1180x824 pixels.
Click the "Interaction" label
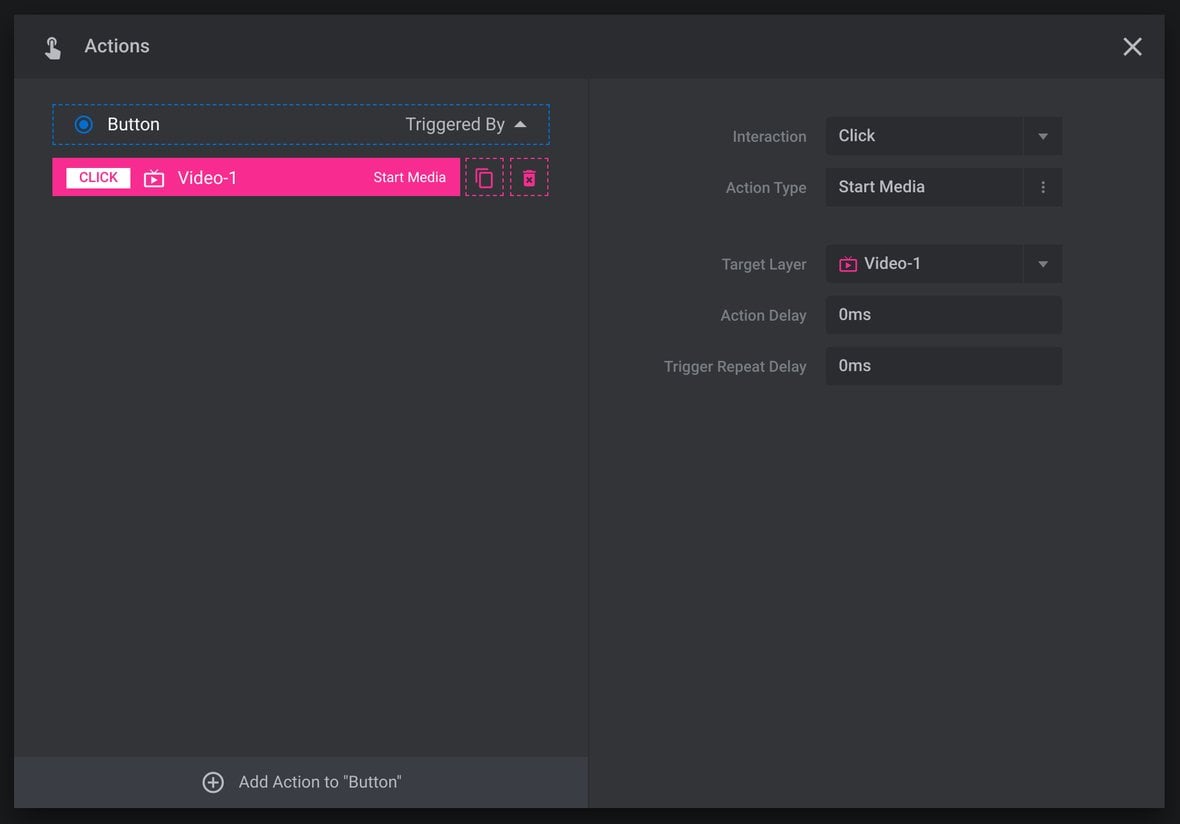click(769, 137)
